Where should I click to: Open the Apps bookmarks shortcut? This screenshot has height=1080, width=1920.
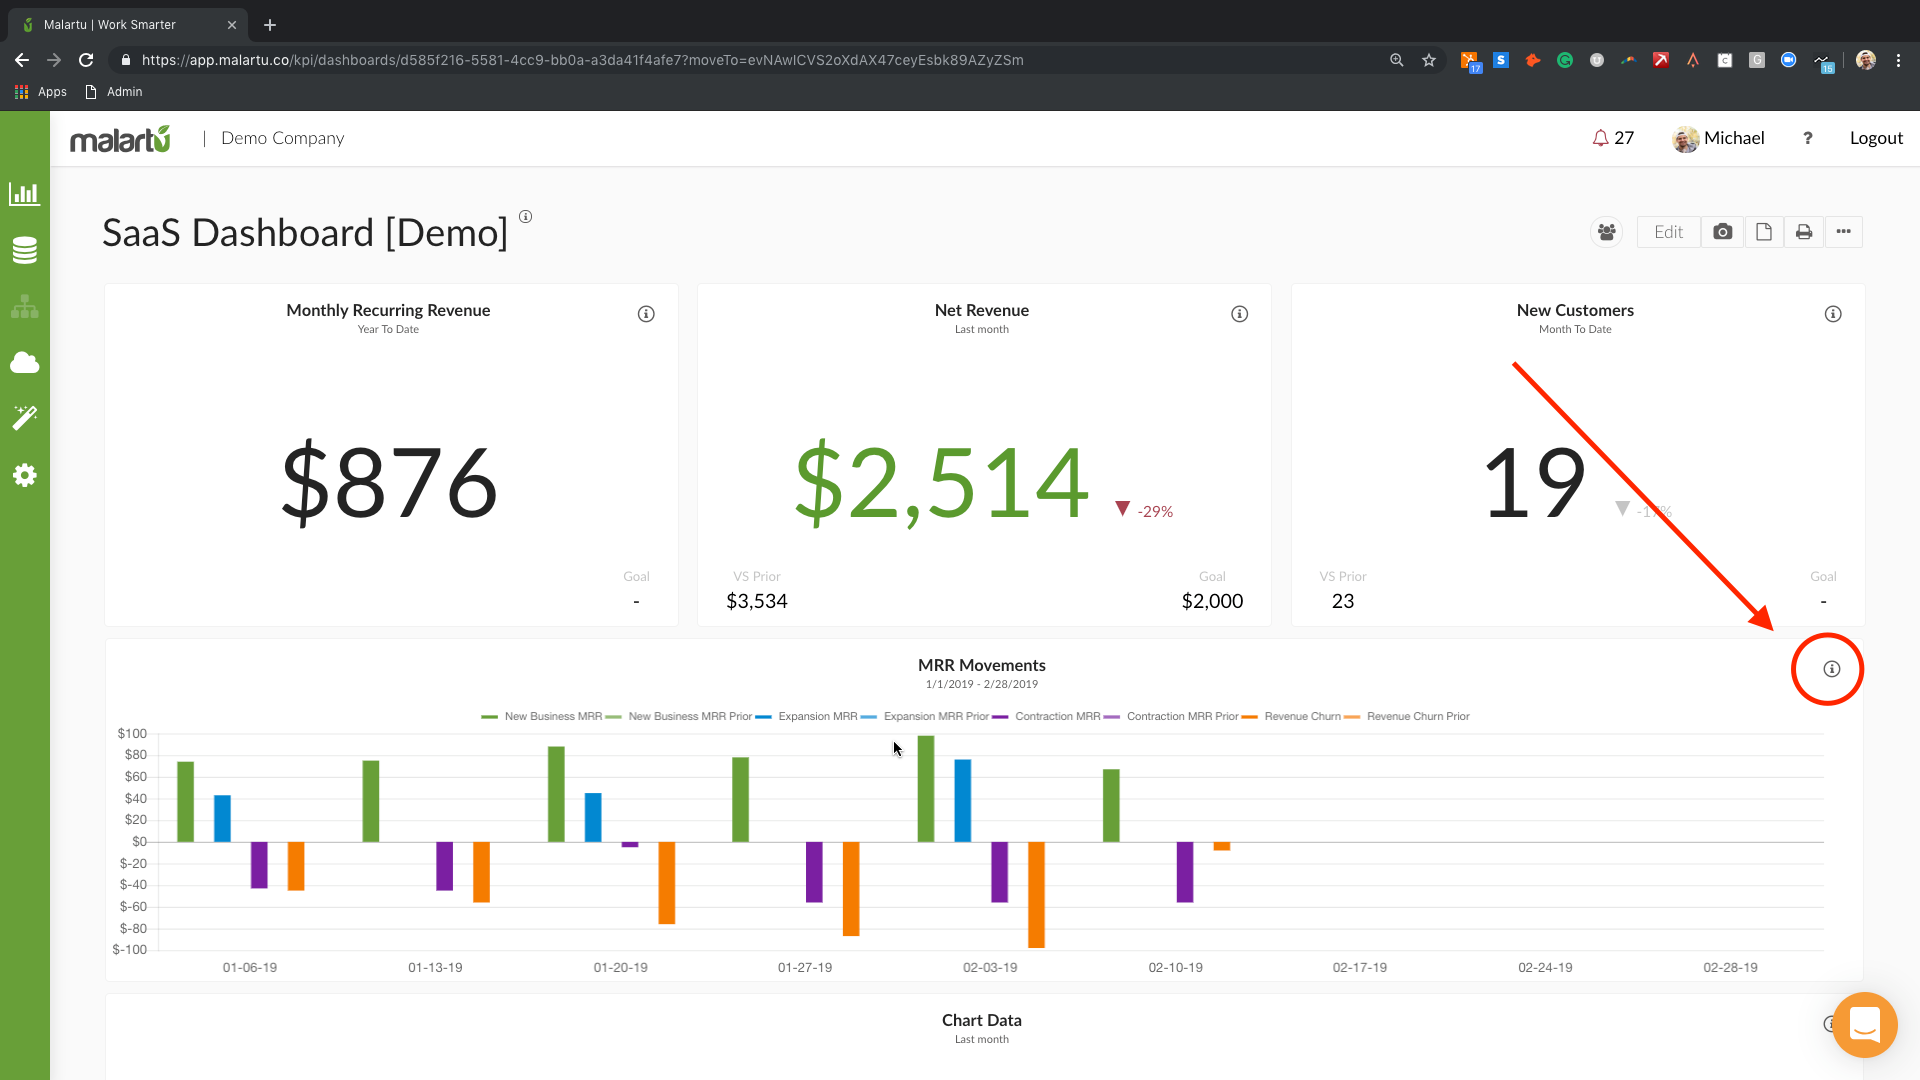pos(41,92)
